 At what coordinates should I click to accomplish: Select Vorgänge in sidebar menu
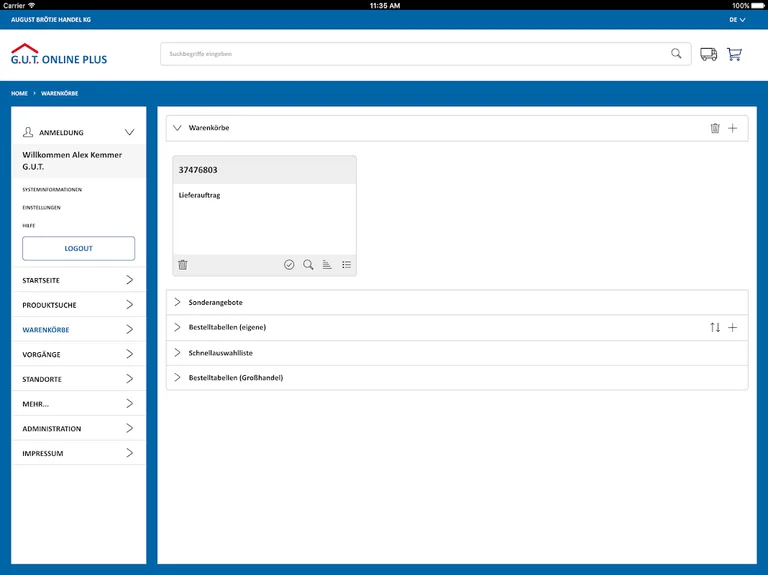point(78,354)
